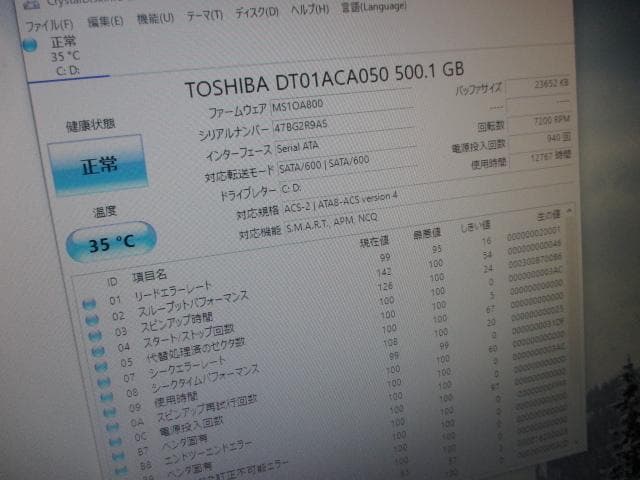This screenshot has width=640, height=480.
Task: Select the スループットパフォーマンス row name
Action: (x=193, y=304)
